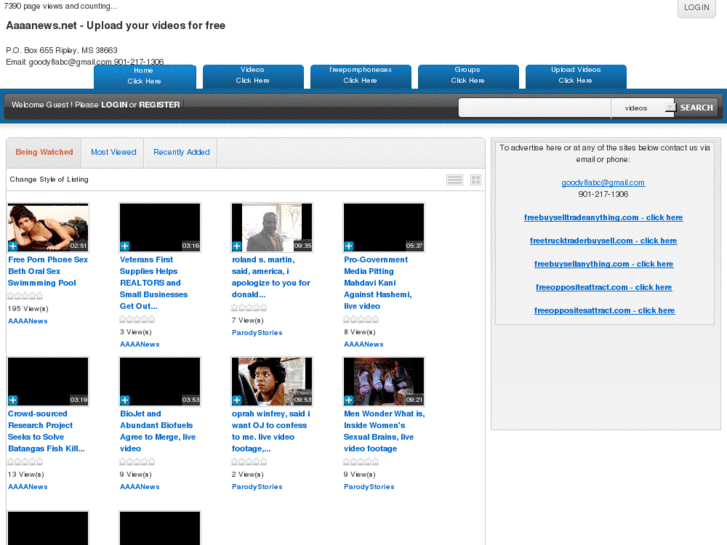The image size is (727, 545).
Task: Rate roland s. martin video with stars
Action: 249,308
